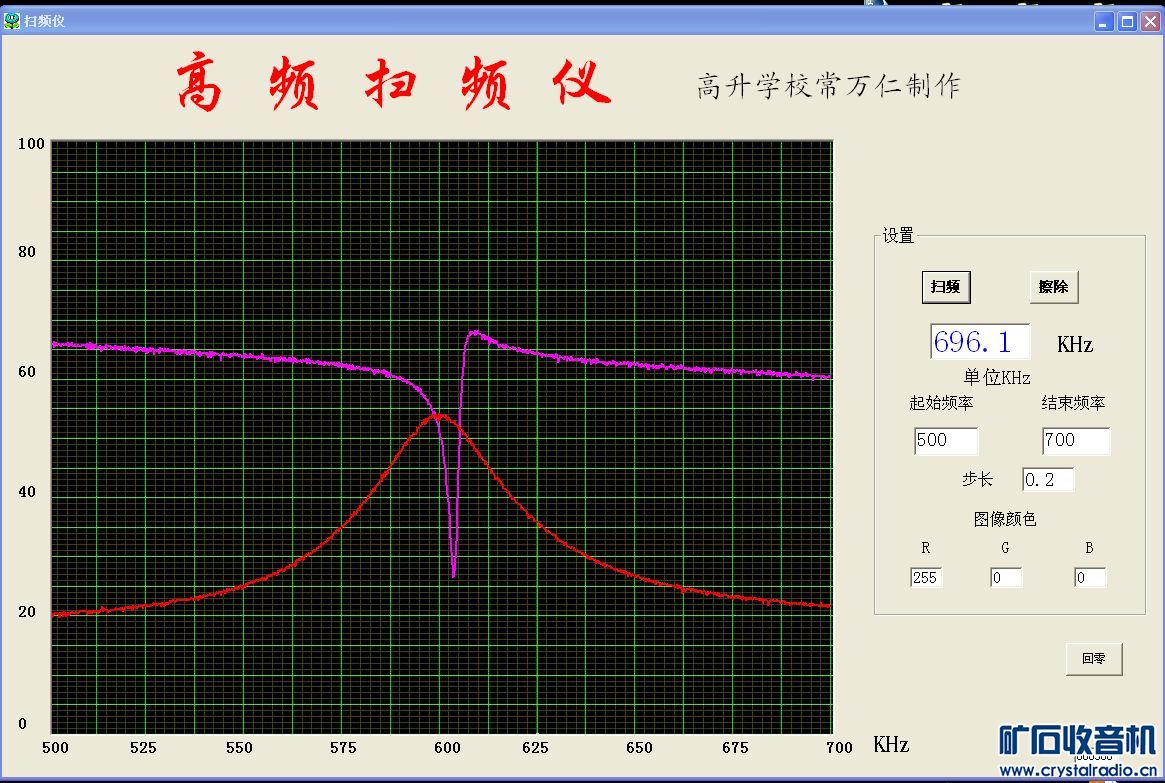Click the 40 y-axis tick label
Image resolution: width=1165 pixels, height=783 pixels.
pyautogui.click(x=27, y=492)
